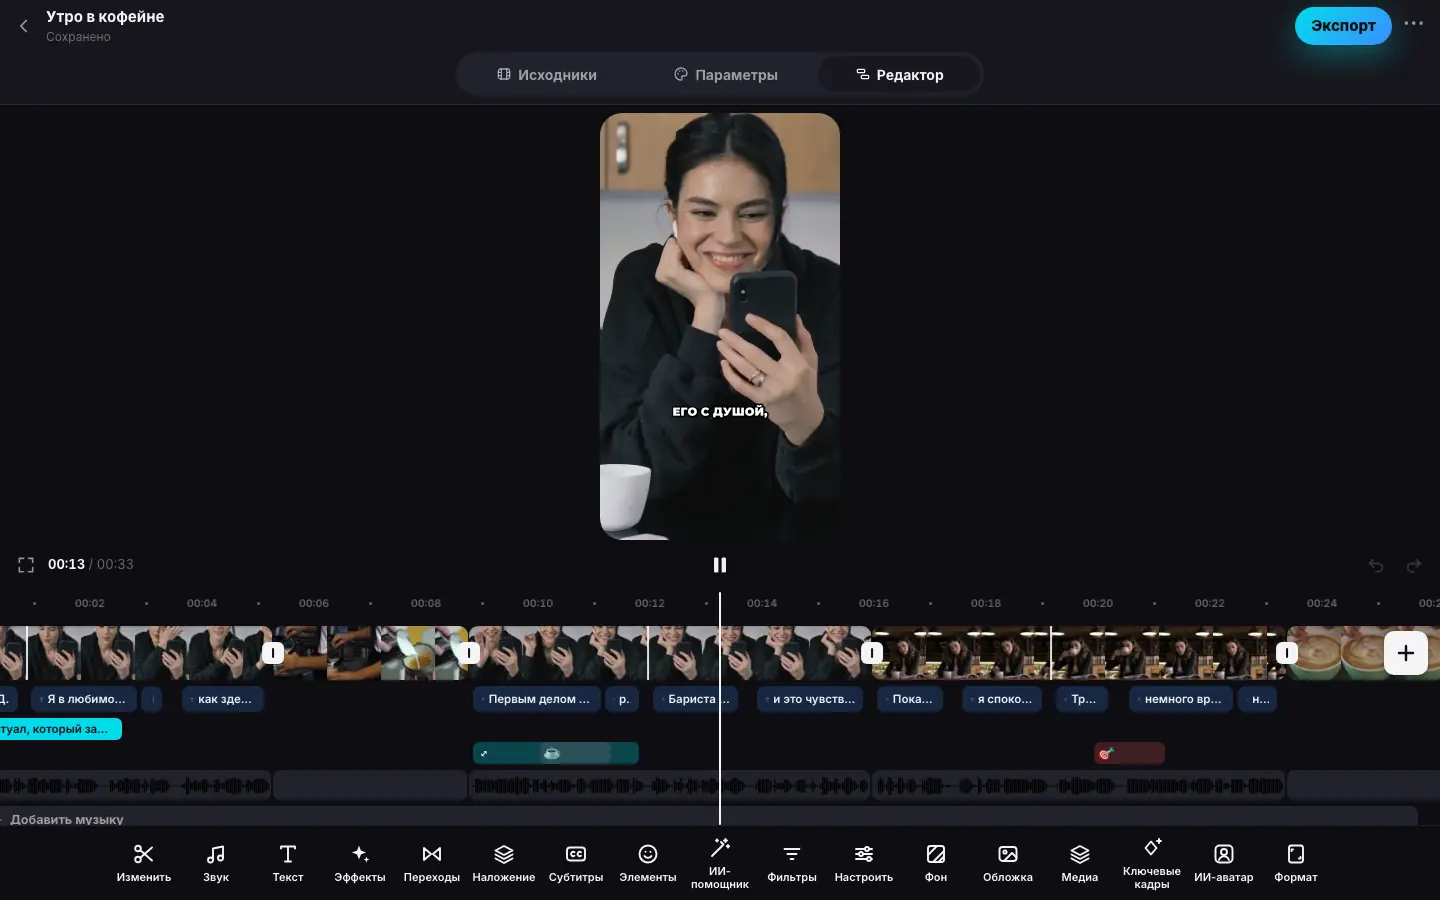Image resolution: width=1440 pixels, height=900 pixels.
Task: Open the ИИ-аватар tool
Action: 1224,863
